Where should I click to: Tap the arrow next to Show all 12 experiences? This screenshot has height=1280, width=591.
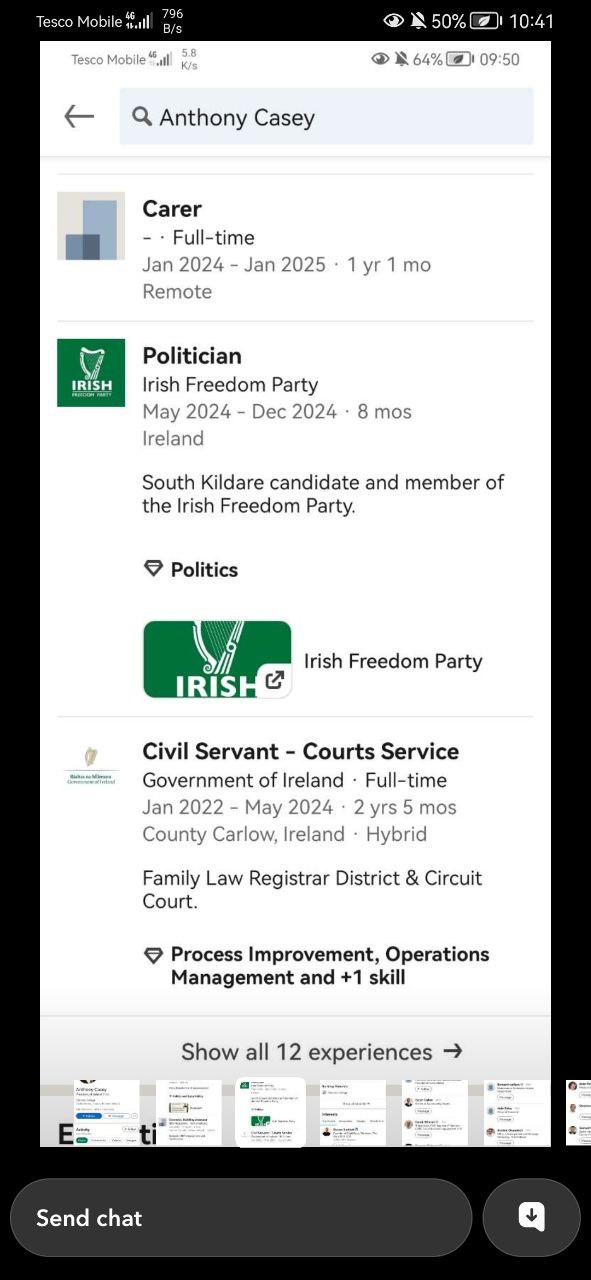pos(453,1051)
